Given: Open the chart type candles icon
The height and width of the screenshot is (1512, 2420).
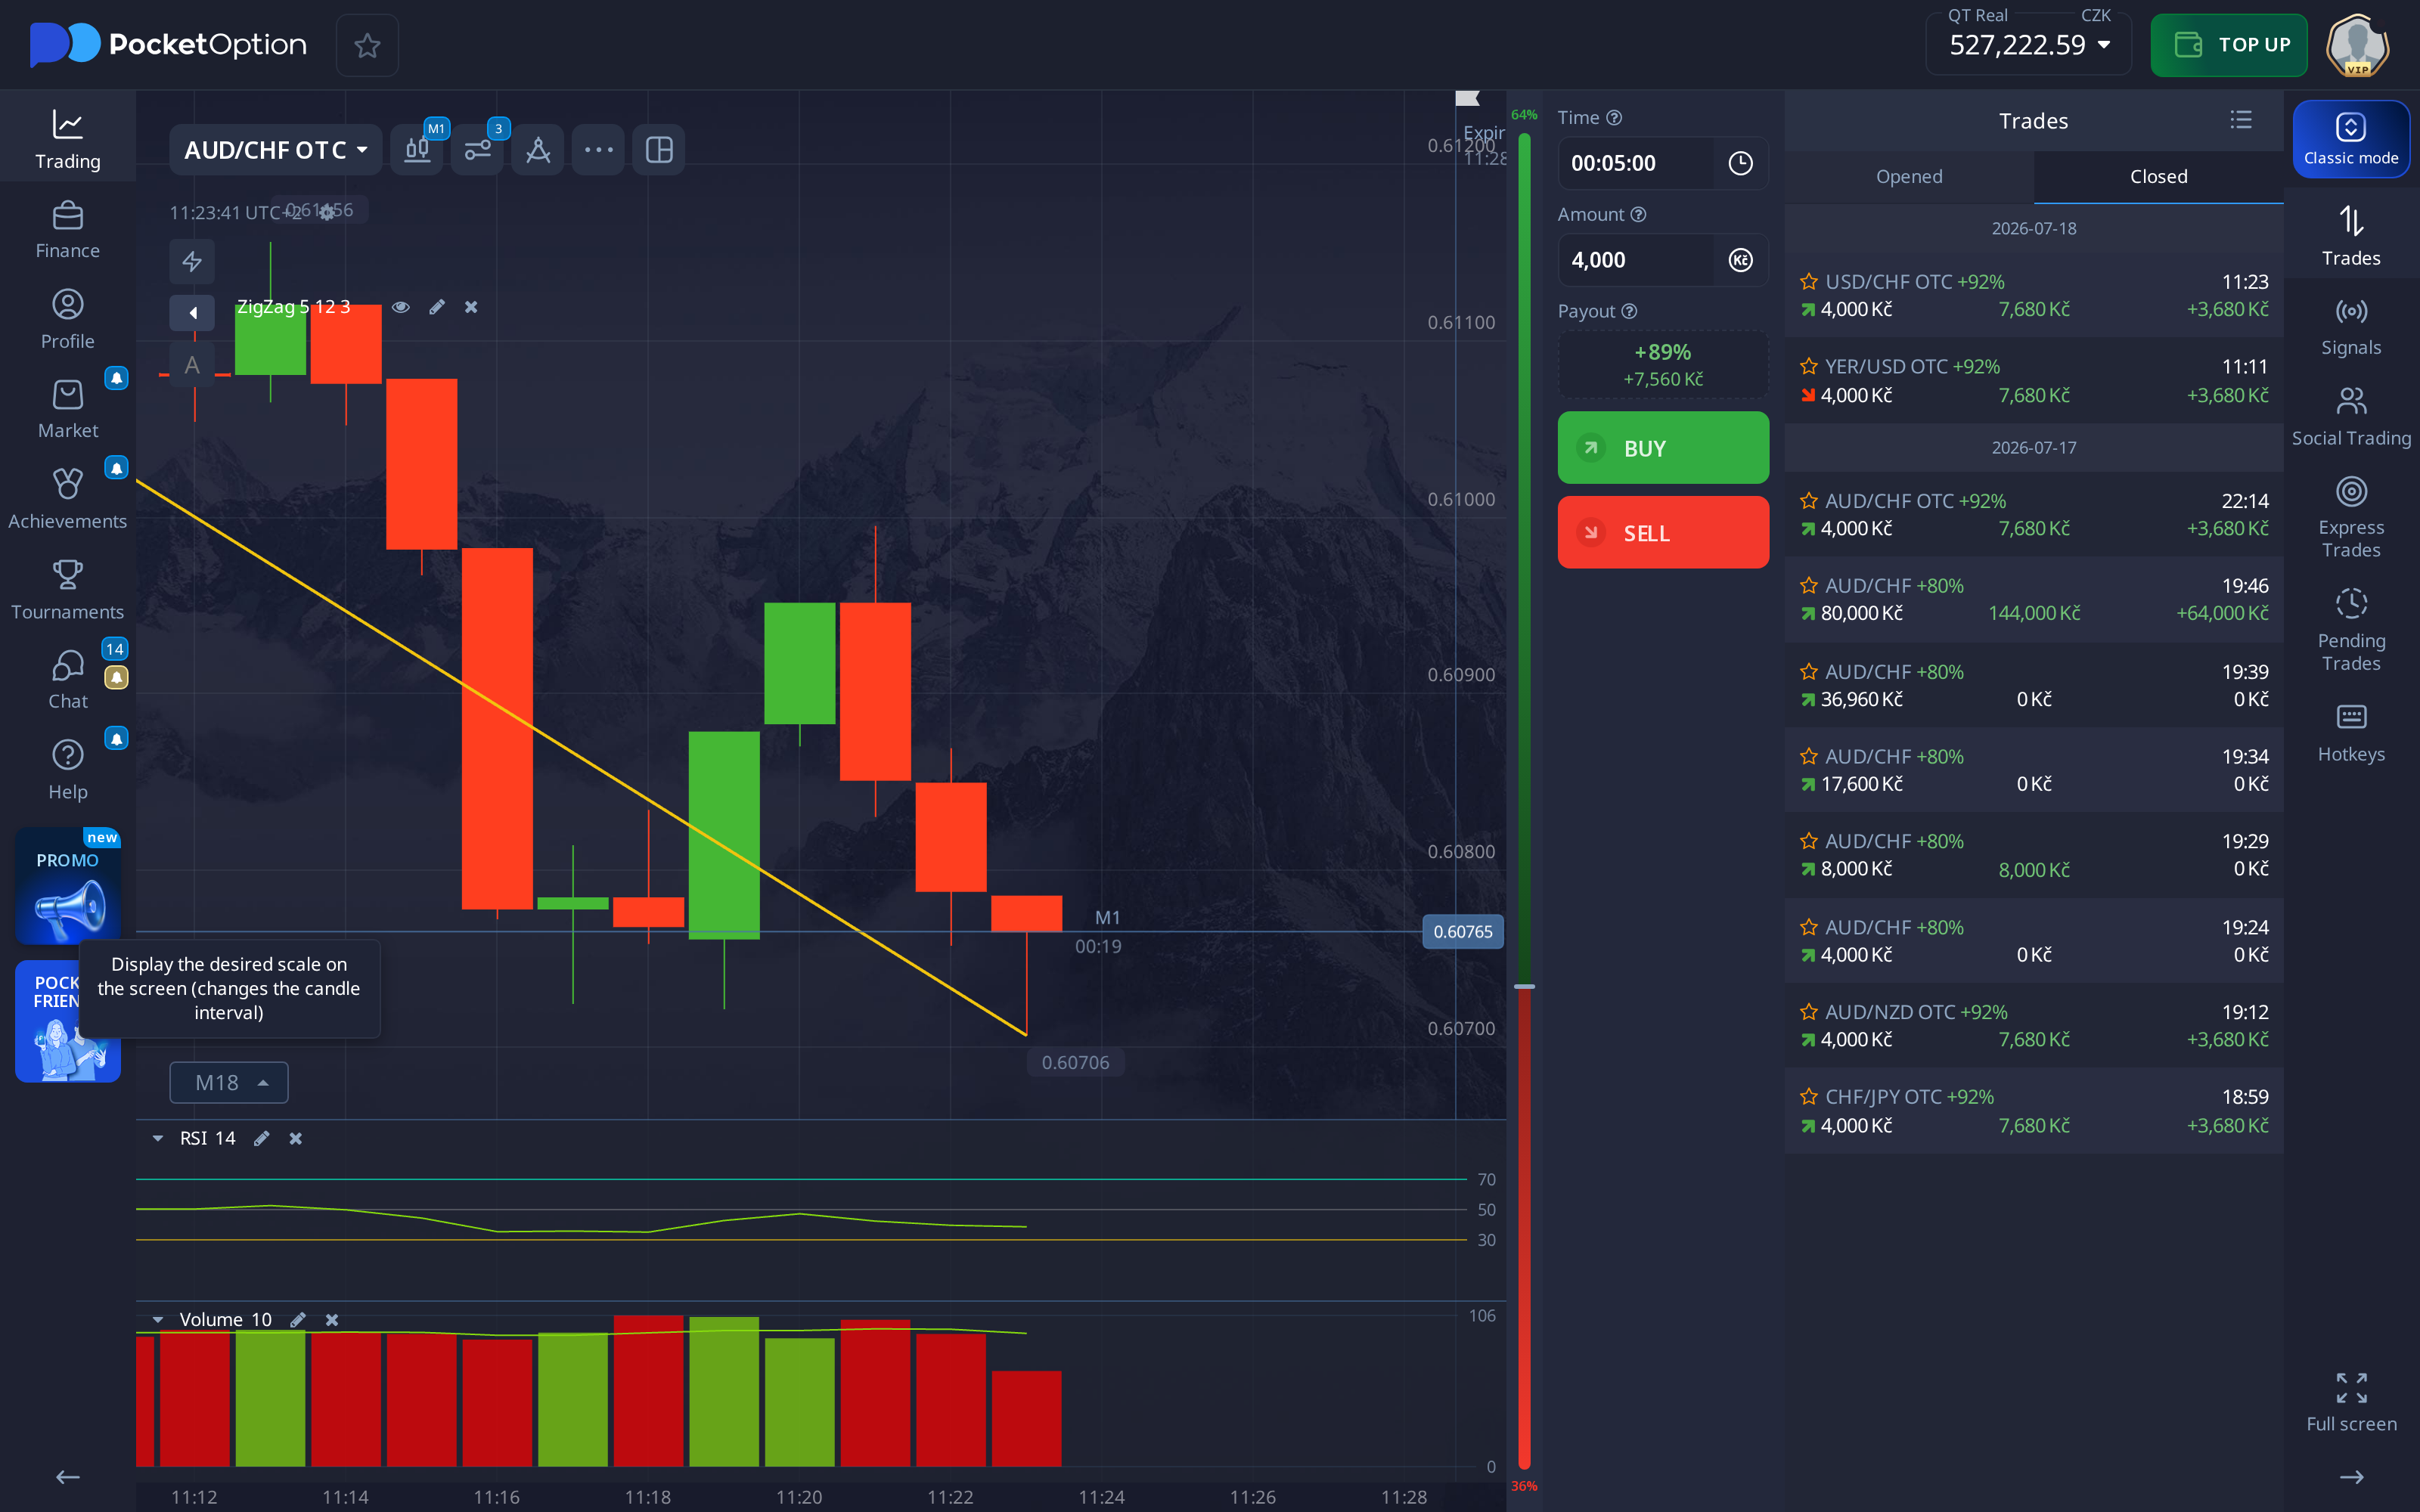Looking at the screenshot, I should [417, 150].
